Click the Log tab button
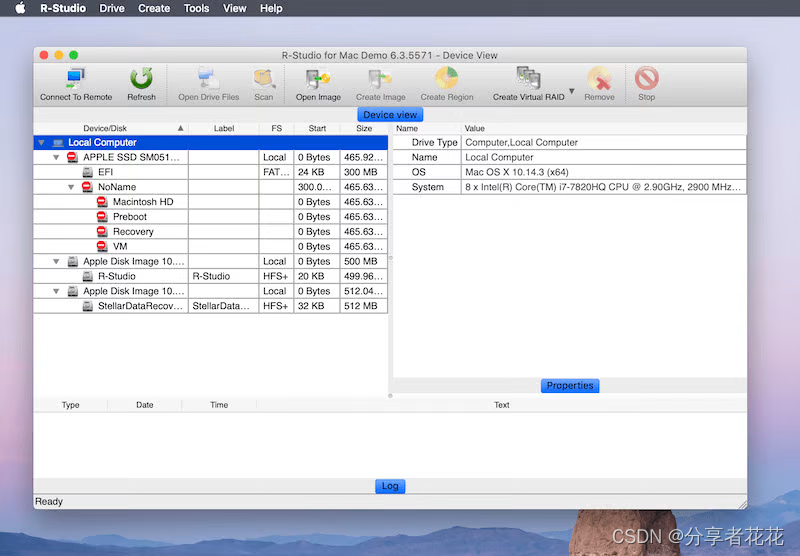Image resolution: width=800 pixels, height=556 pixels. point(390,486)
